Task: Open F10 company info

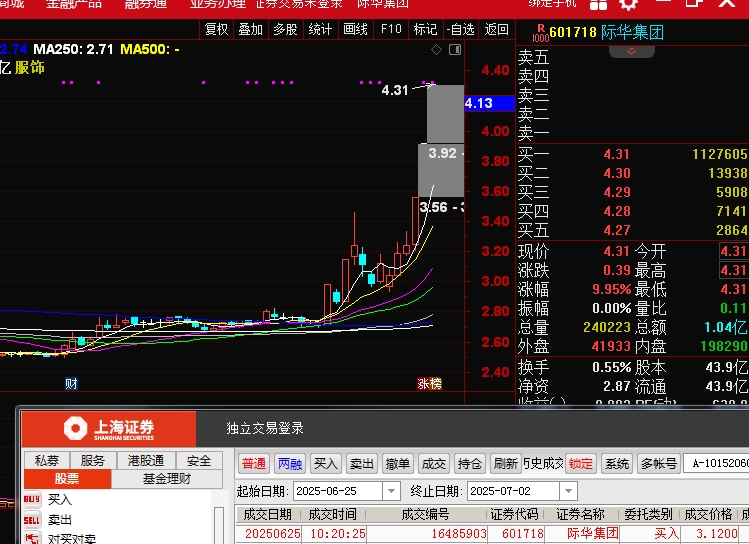Action: click(391, 30)
